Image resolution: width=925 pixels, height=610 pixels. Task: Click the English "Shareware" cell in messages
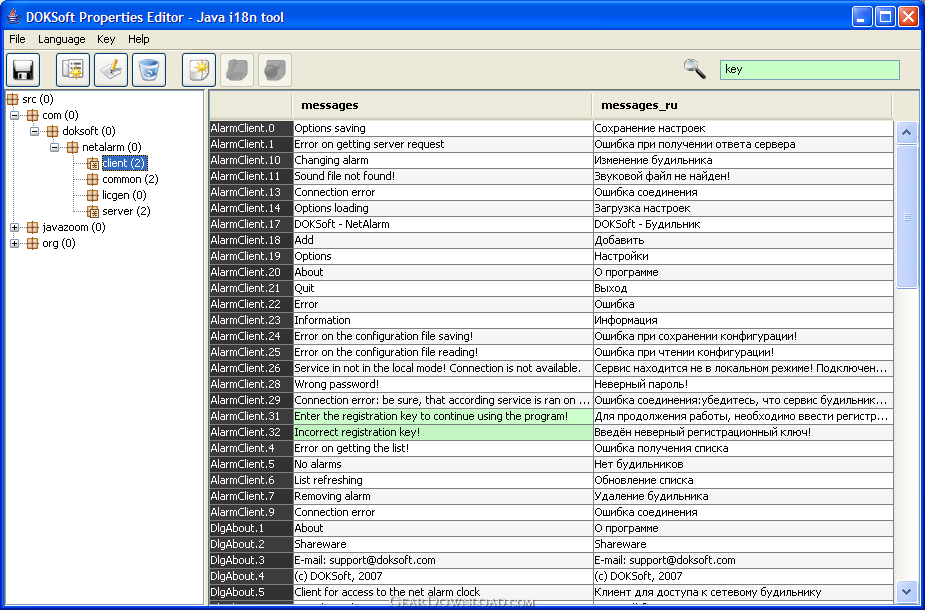point(443,544)
